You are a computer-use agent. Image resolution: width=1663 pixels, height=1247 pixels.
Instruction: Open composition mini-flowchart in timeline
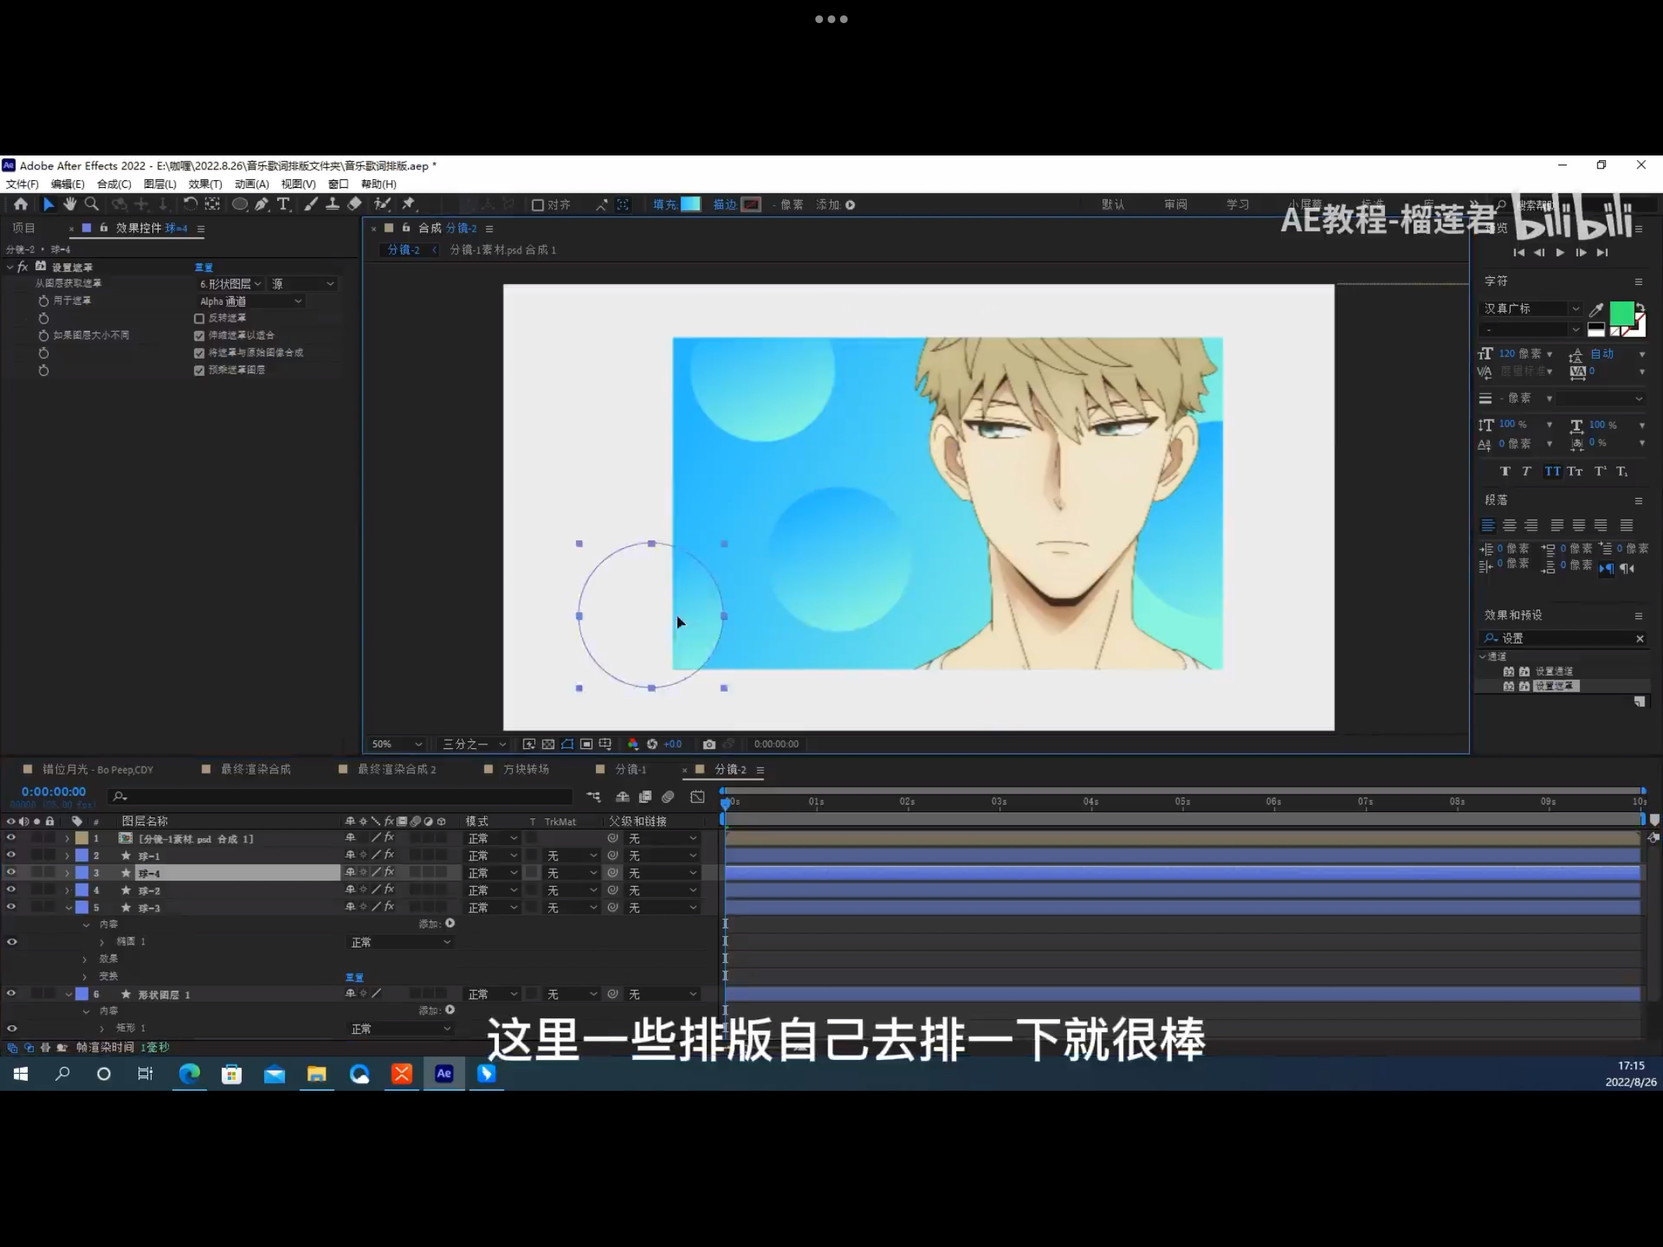[x=594, y=797]
